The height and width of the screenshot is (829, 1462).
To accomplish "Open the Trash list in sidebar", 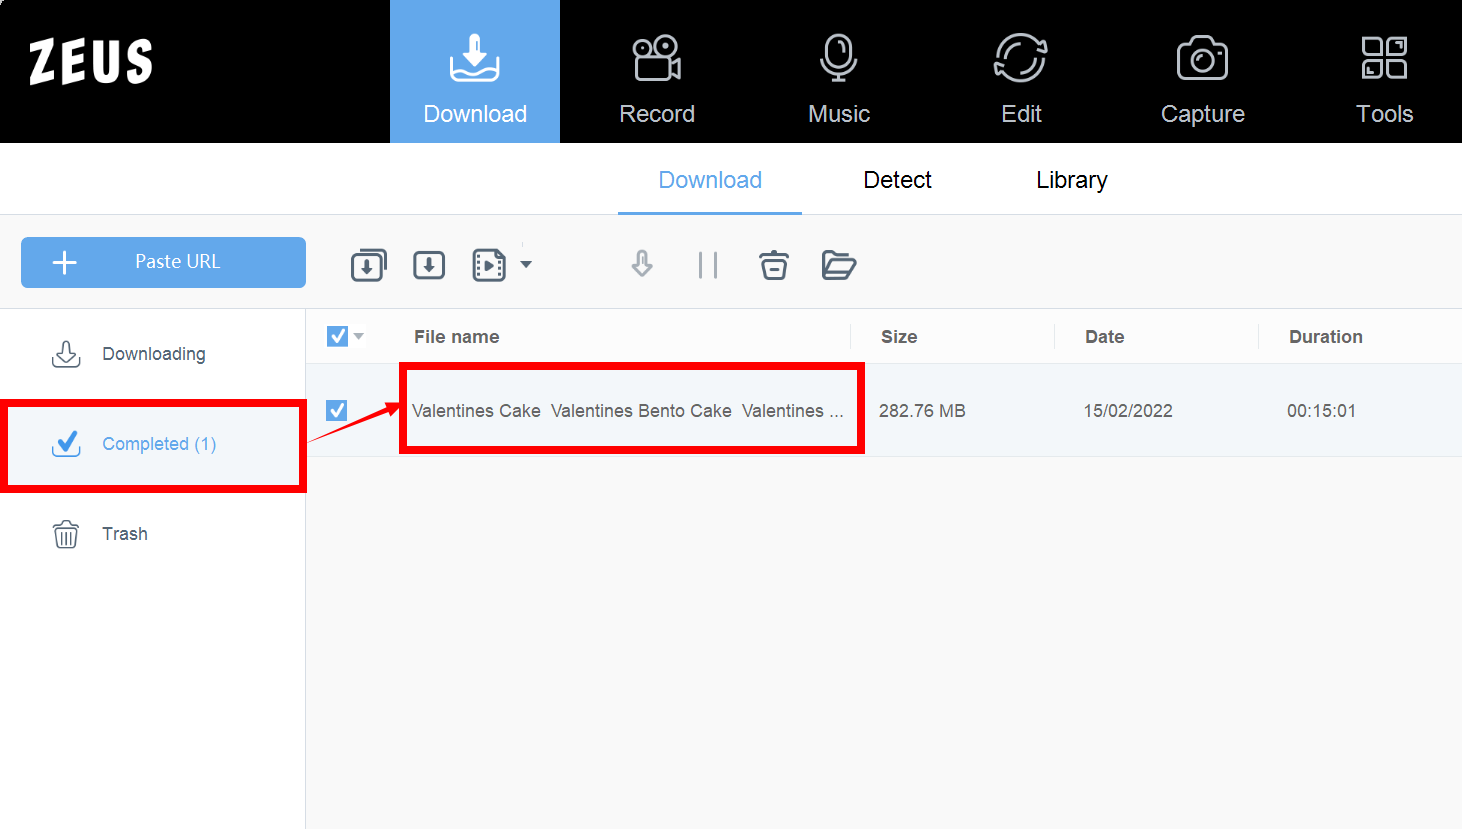I will click(x=153, y=534).
